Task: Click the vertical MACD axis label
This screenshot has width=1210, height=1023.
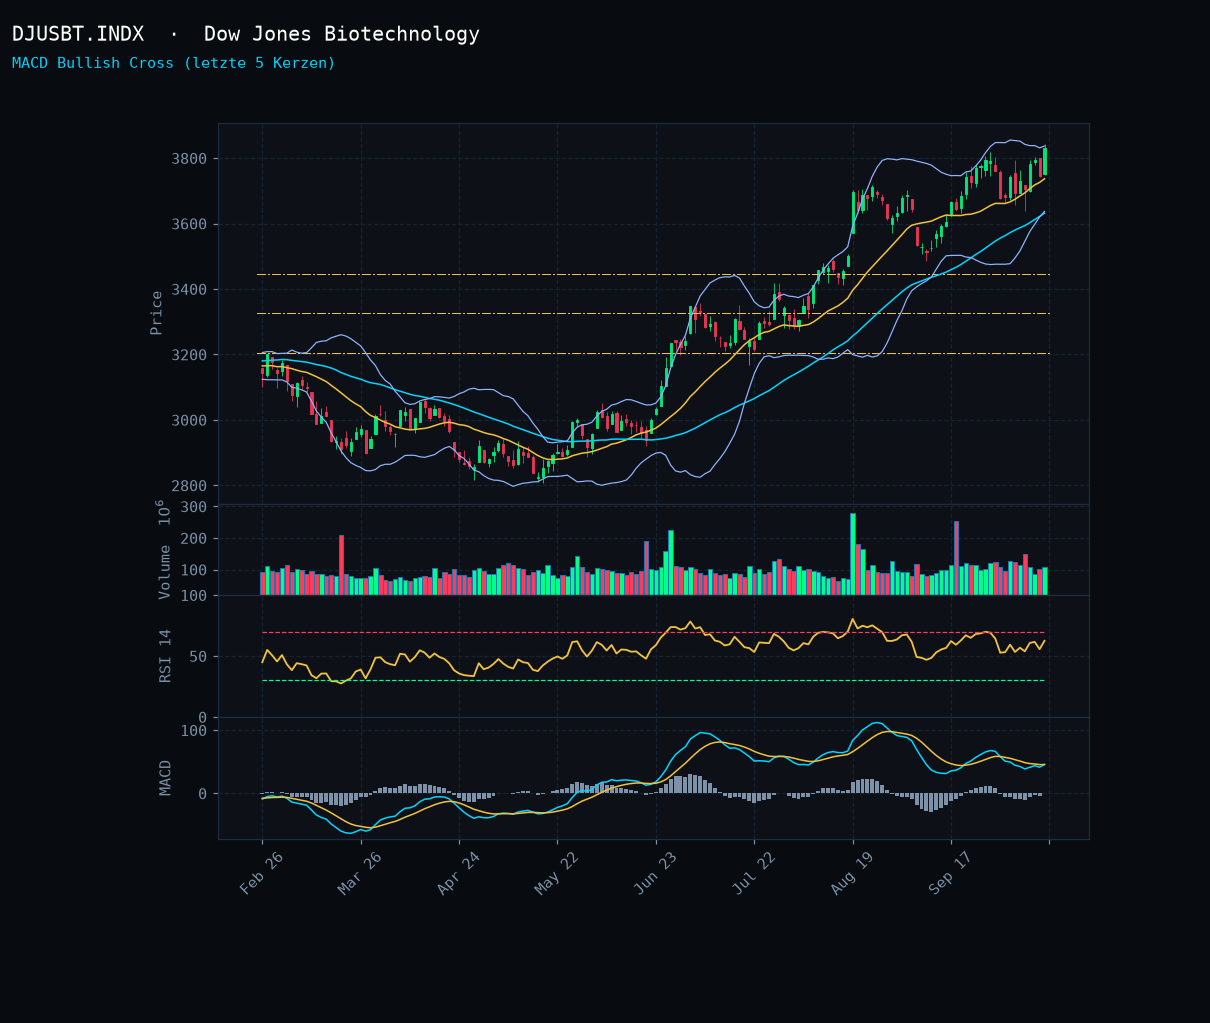Action: pyautogui.click(x=166, y=777)
